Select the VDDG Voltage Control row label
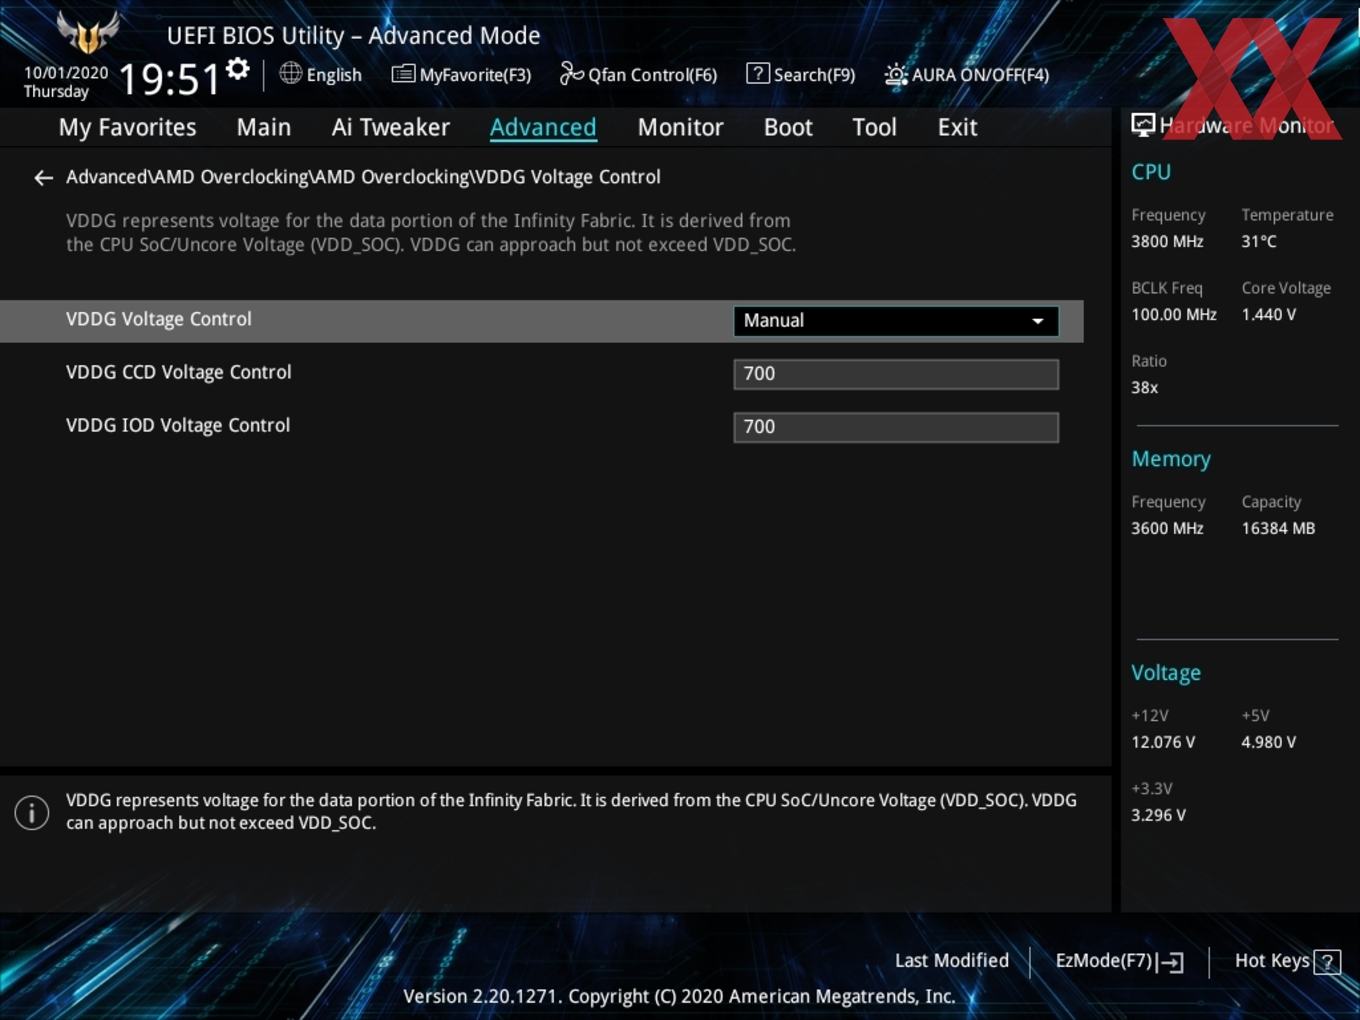The image size is (1360, 1020). point(159,319)
